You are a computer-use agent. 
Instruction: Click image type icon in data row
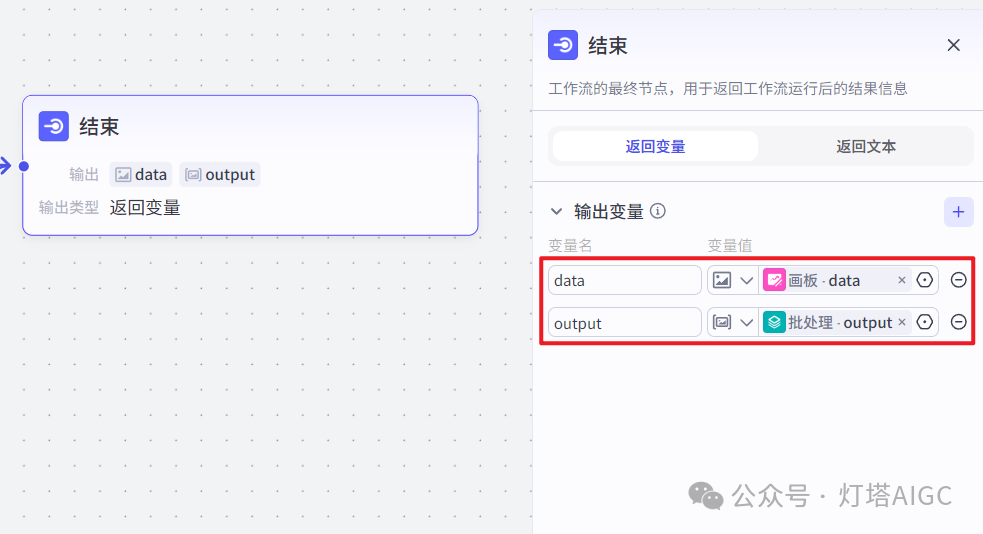tap(722, 280)
